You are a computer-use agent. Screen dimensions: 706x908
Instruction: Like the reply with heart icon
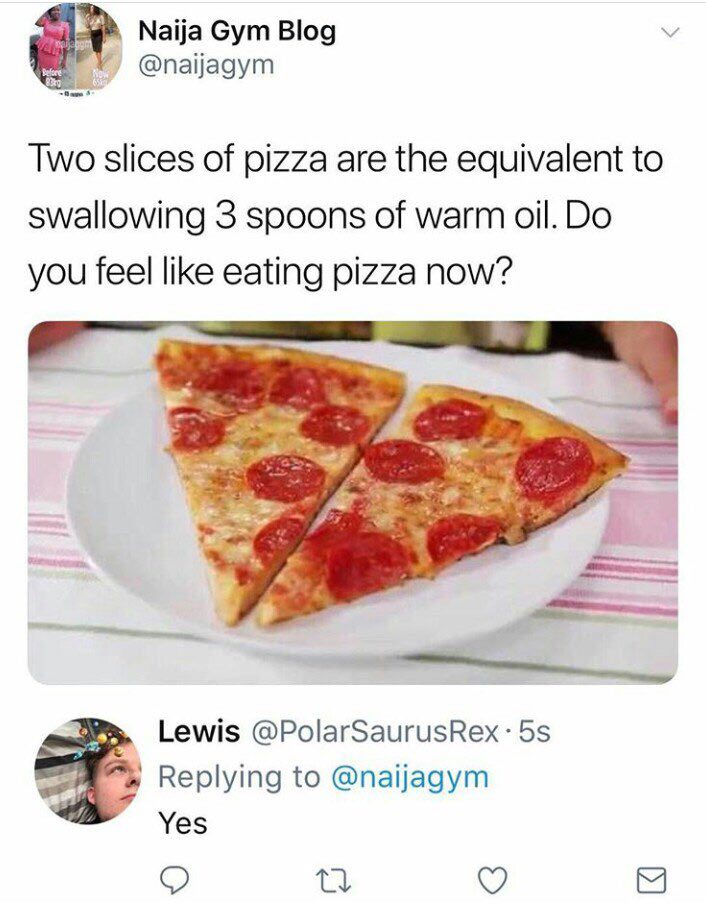point(492,881)
